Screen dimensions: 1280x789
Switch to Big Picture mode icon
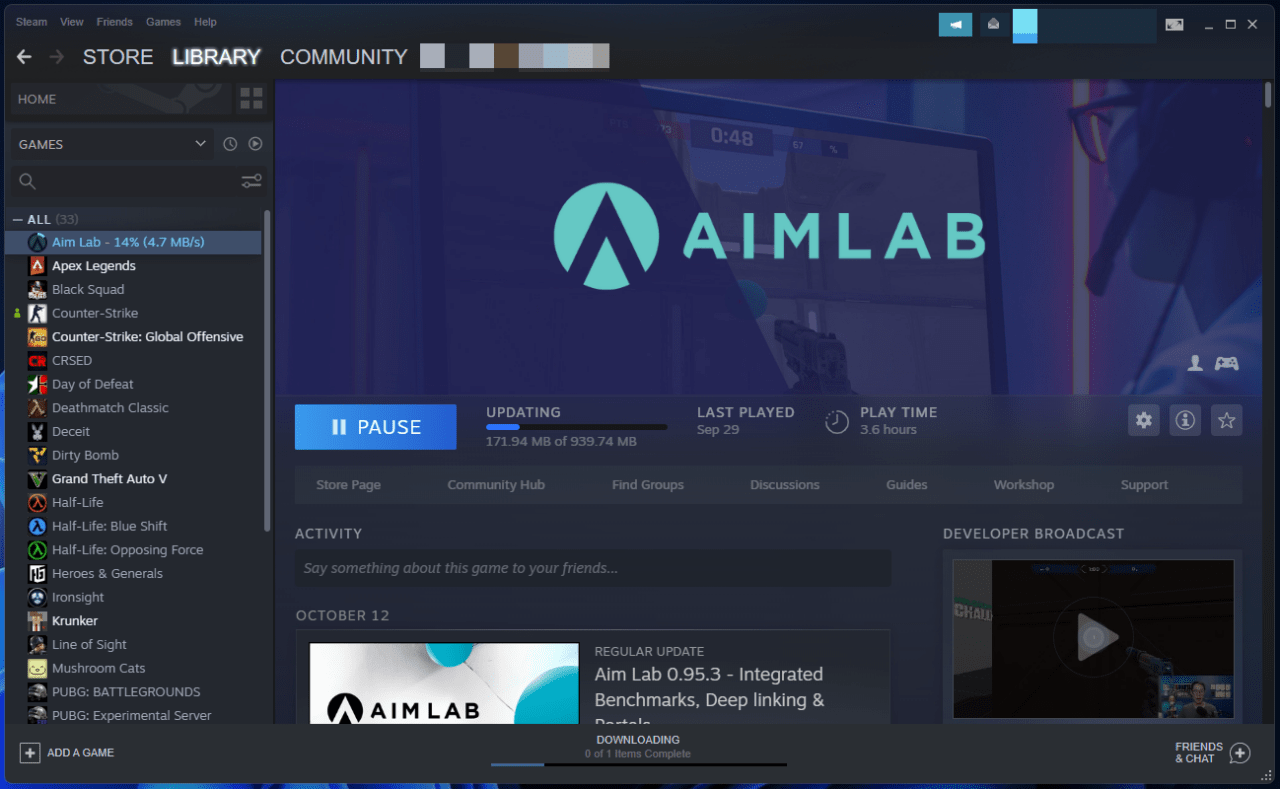(x=1174, y=24)
